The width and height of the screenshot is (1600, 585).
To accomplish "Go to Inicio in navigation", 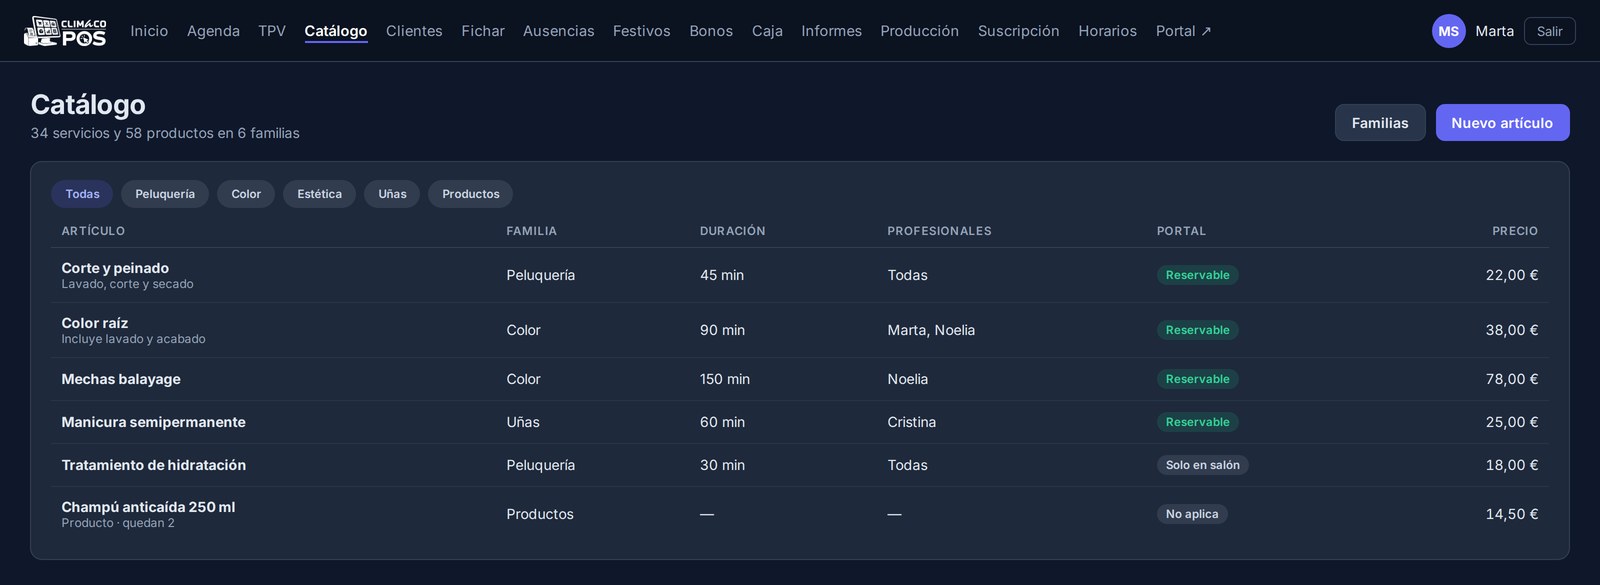I will [149, 31].
